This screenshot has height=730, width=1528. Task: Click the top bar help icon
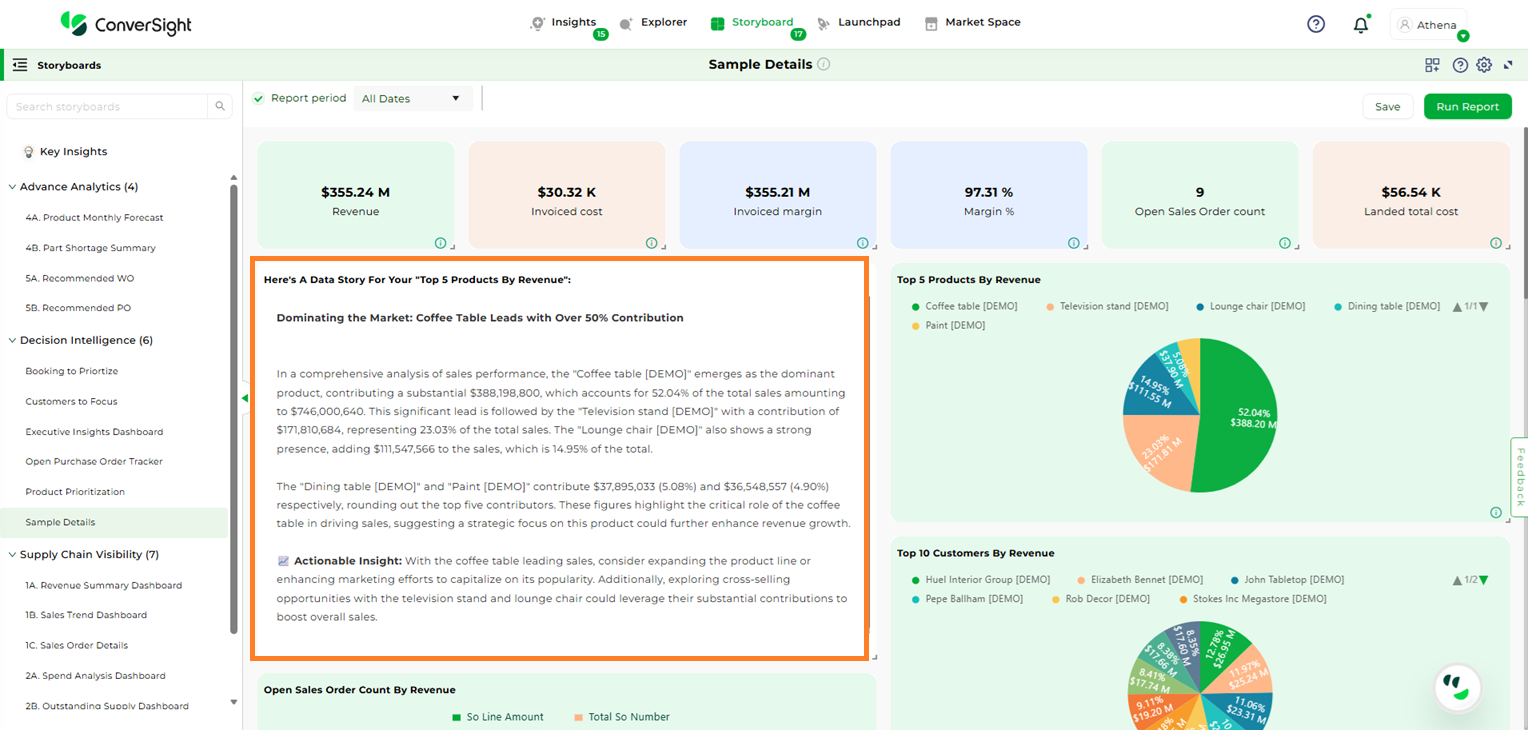[x=1316, y=24]
